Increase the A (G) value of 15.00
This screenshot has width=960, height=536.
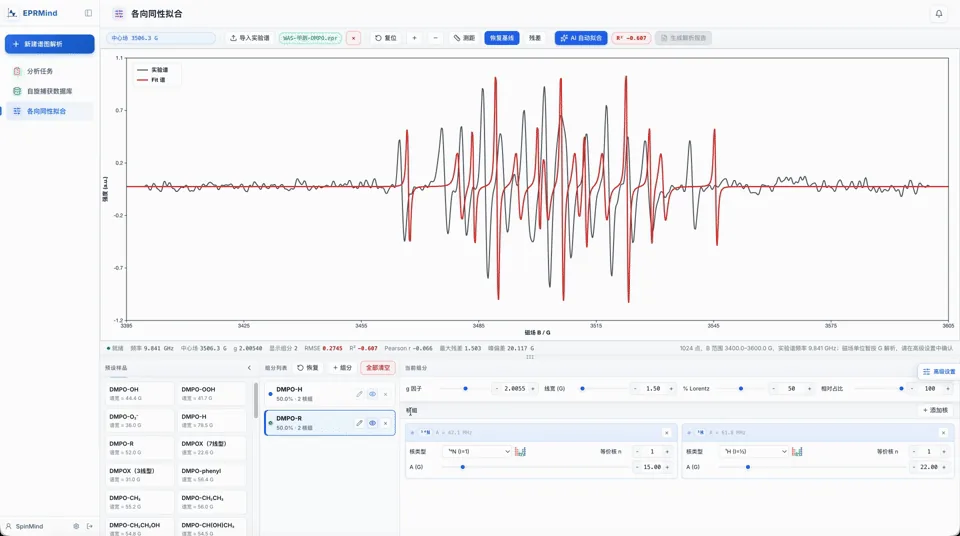coord(667,467)
